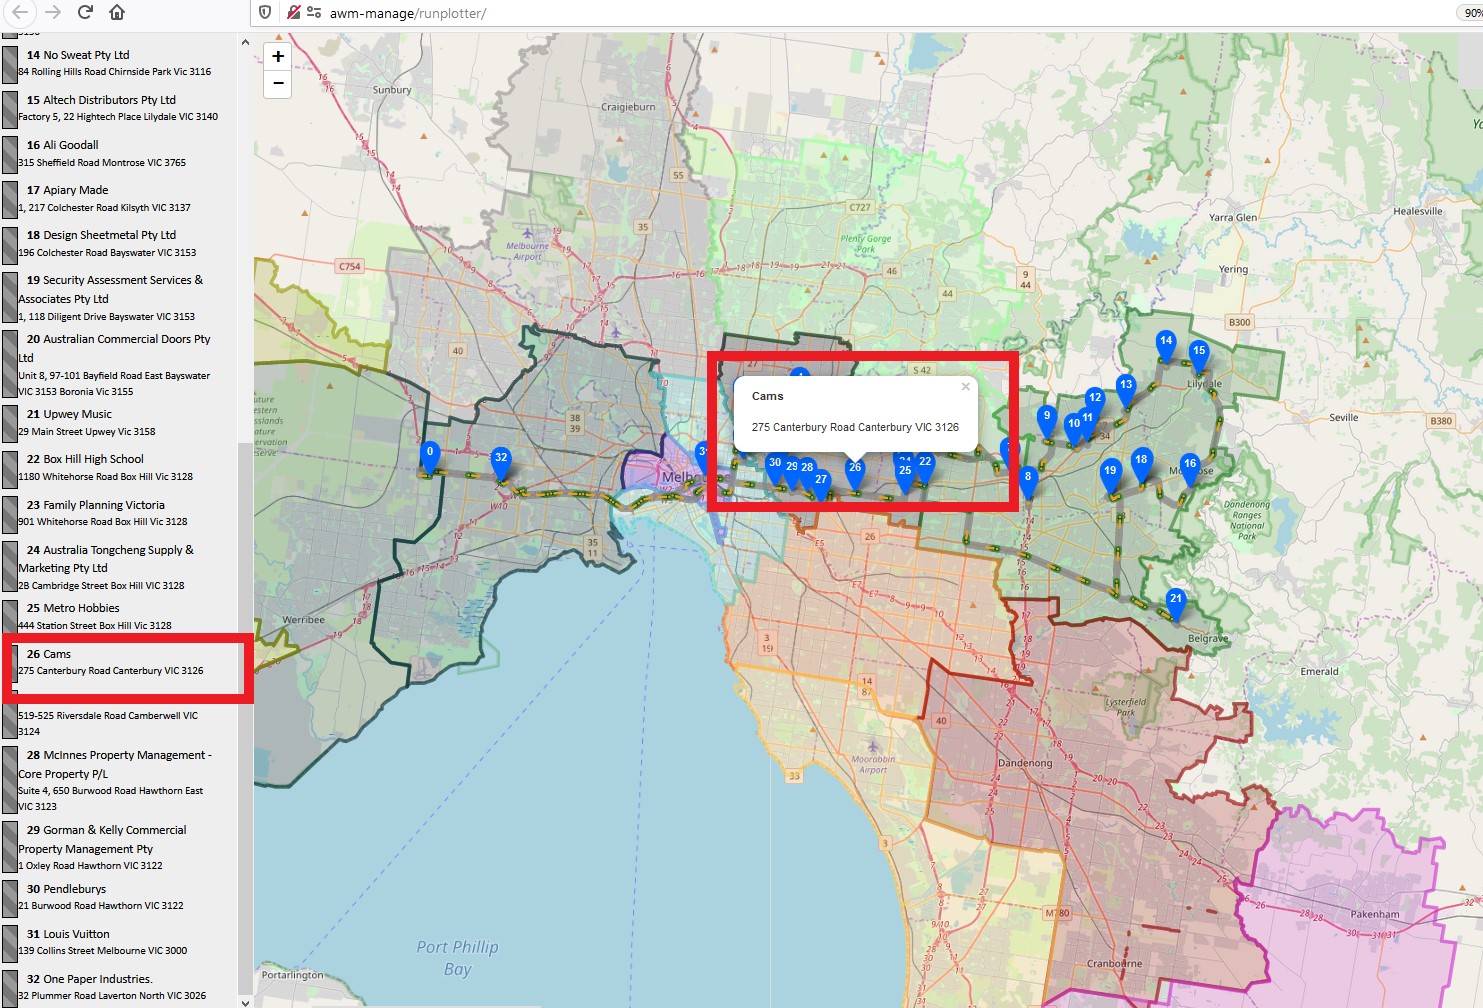This screenshot has height=1008, width=1483.
Task: Click map marker 13
Action: (1126, 390)
